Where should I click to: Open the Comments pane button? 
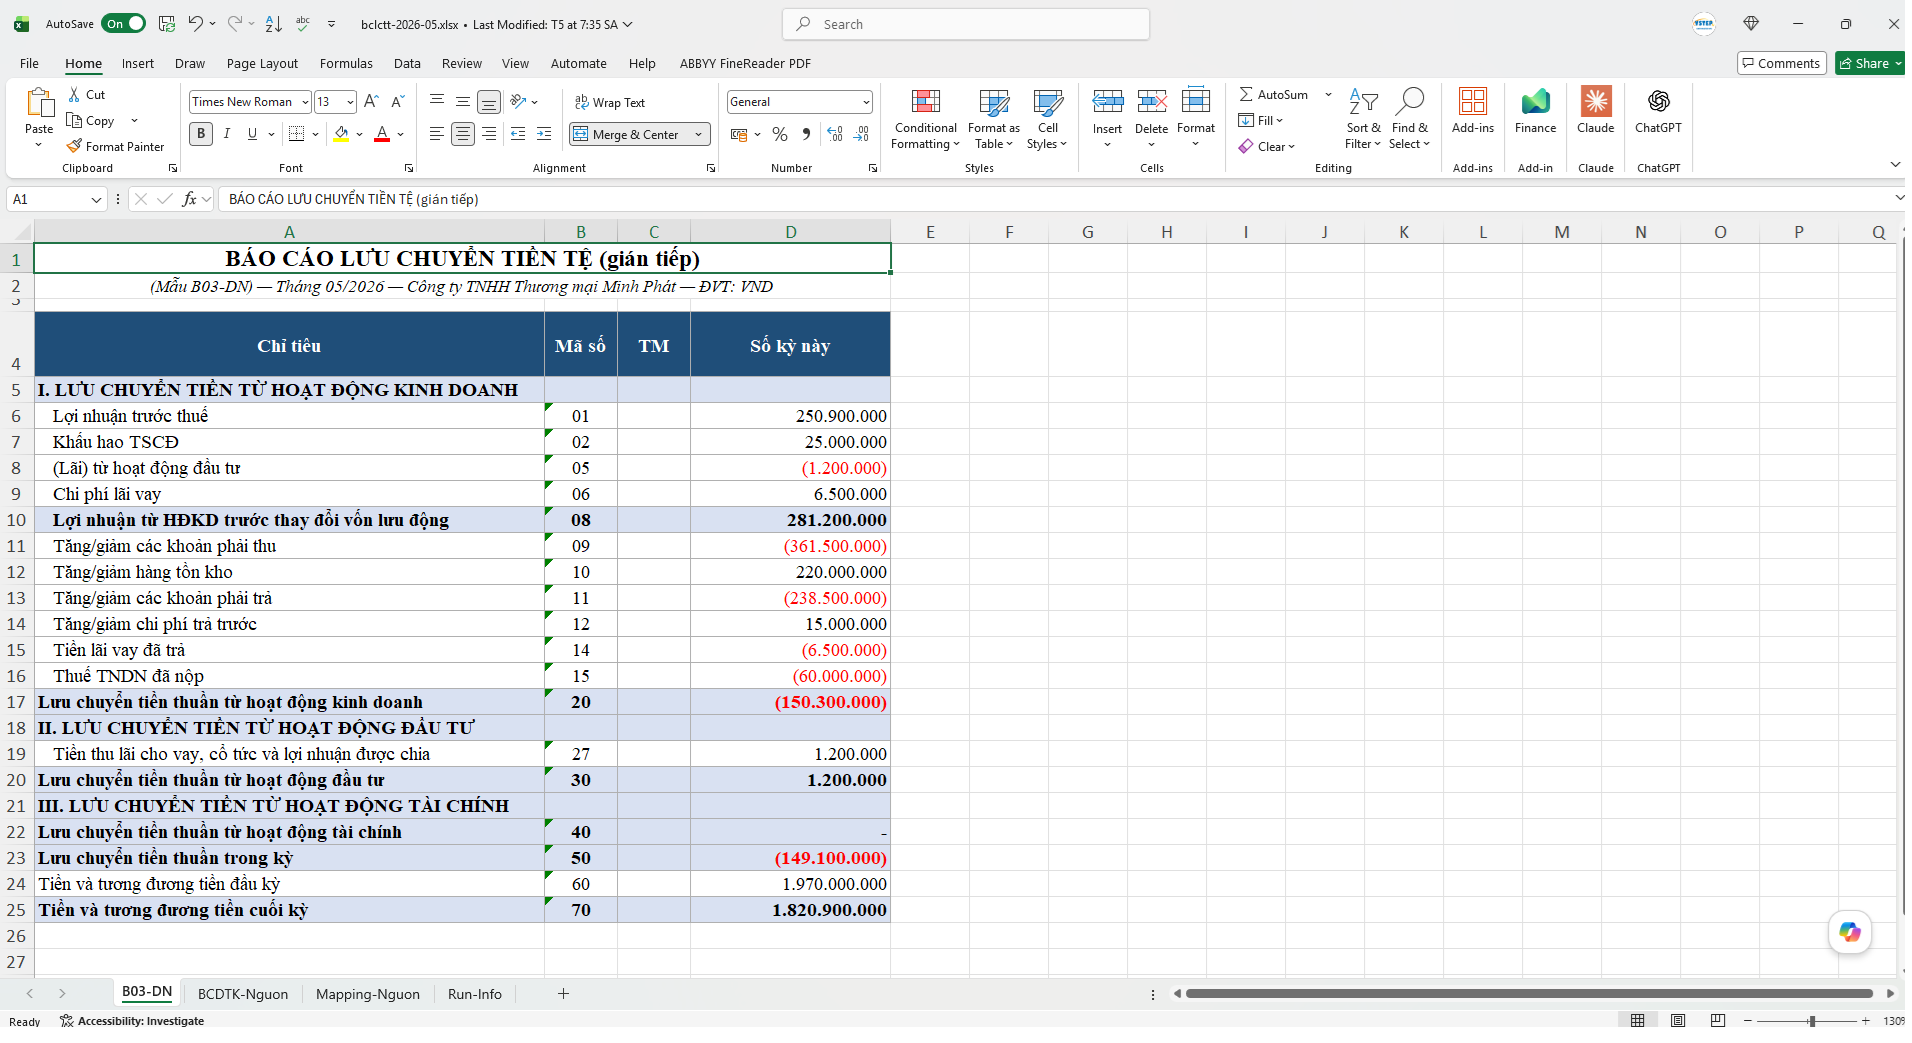point(1781,63)
